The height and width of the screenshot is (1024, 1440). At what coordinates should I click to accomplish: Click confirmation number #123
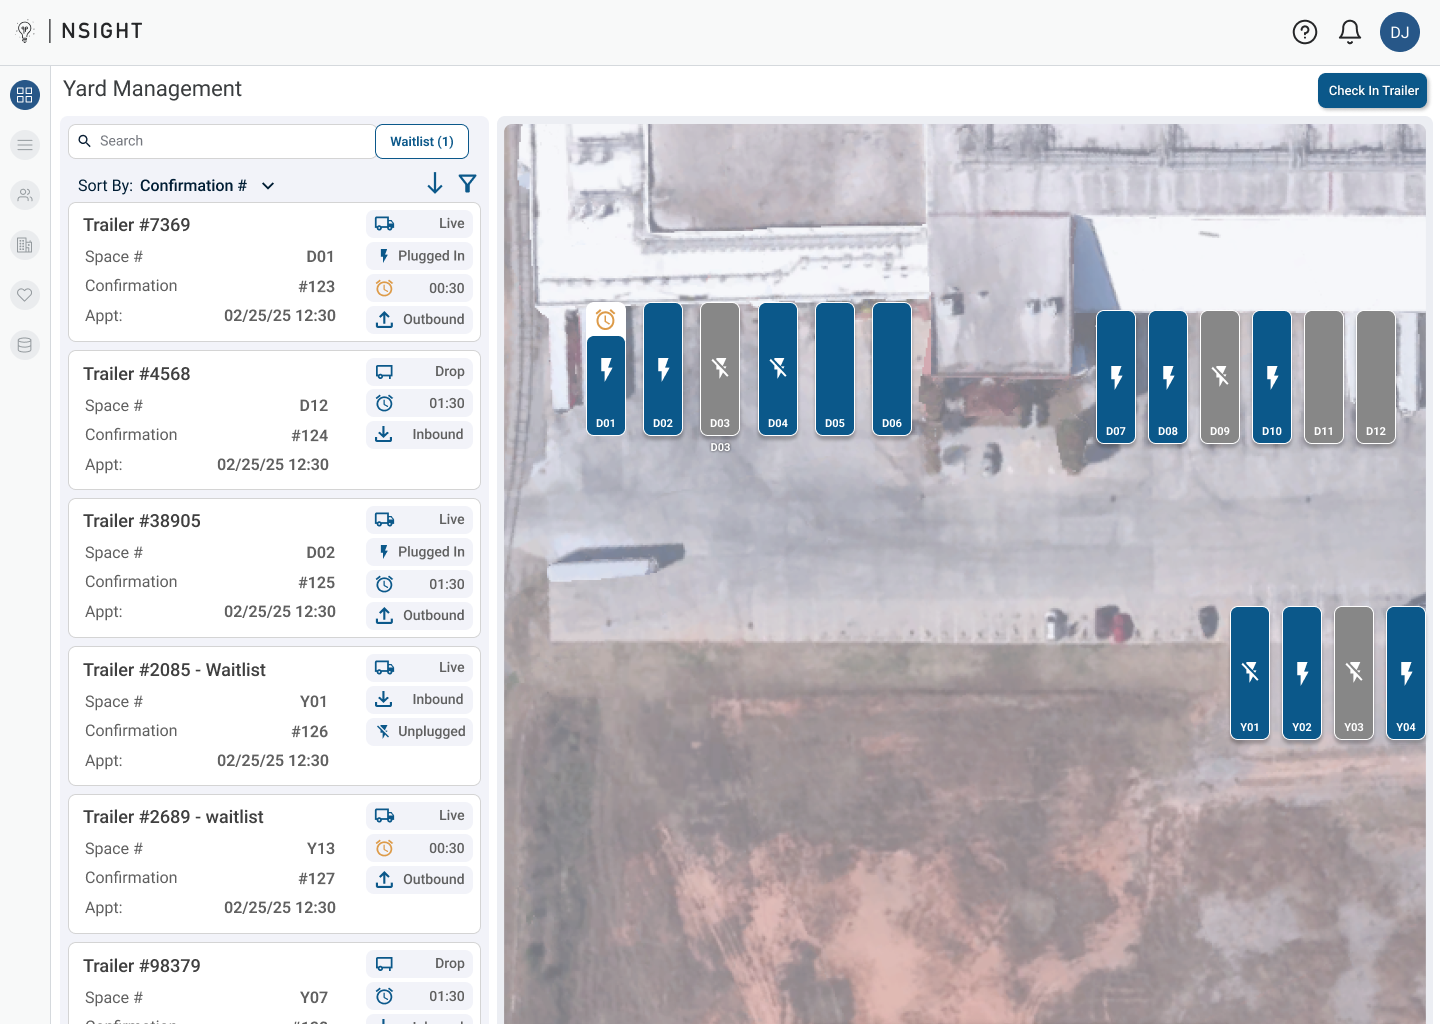(x=317, y=287)
